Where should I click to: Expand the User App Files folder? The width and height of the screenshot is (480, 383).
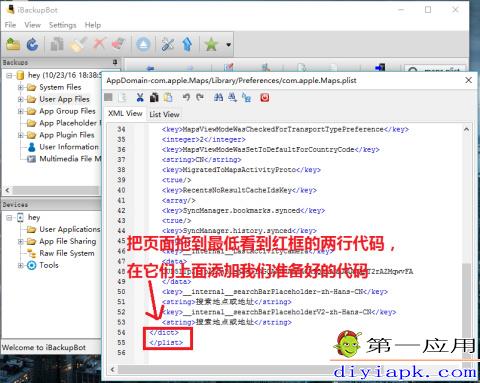point(21,99)
